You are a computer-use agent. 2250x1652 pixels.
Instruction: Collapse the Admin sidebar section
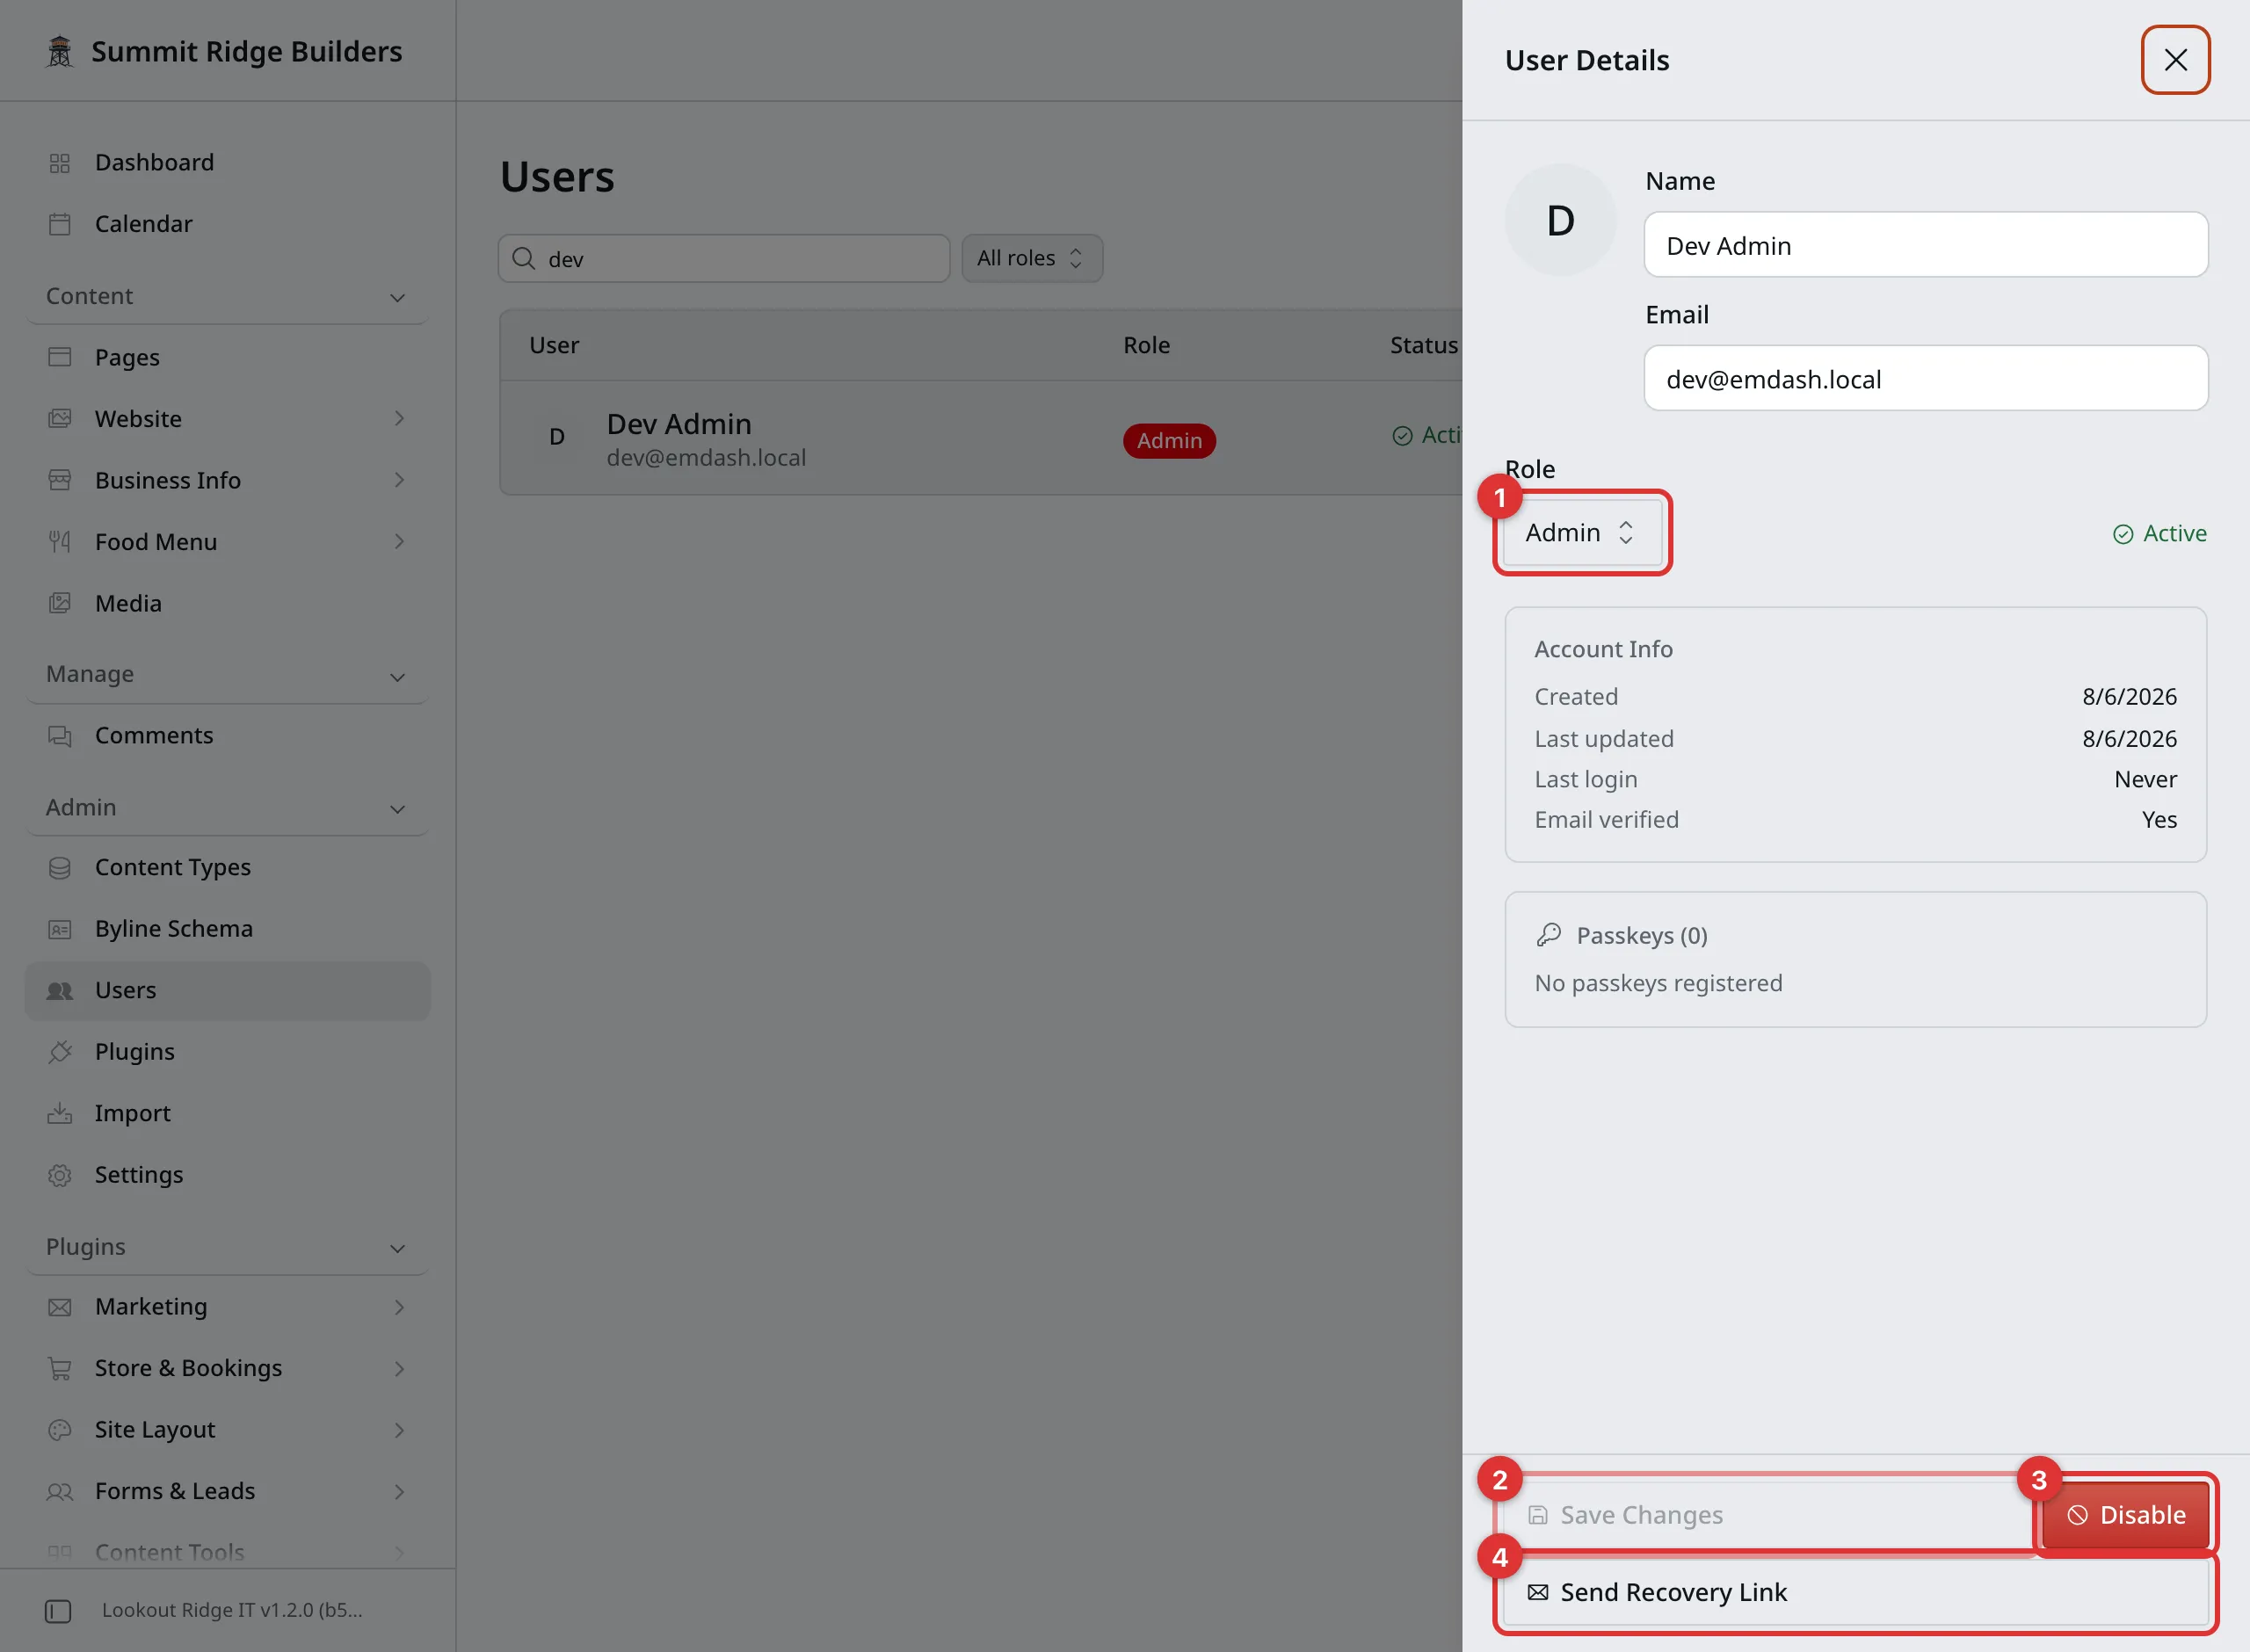(227, 807)
